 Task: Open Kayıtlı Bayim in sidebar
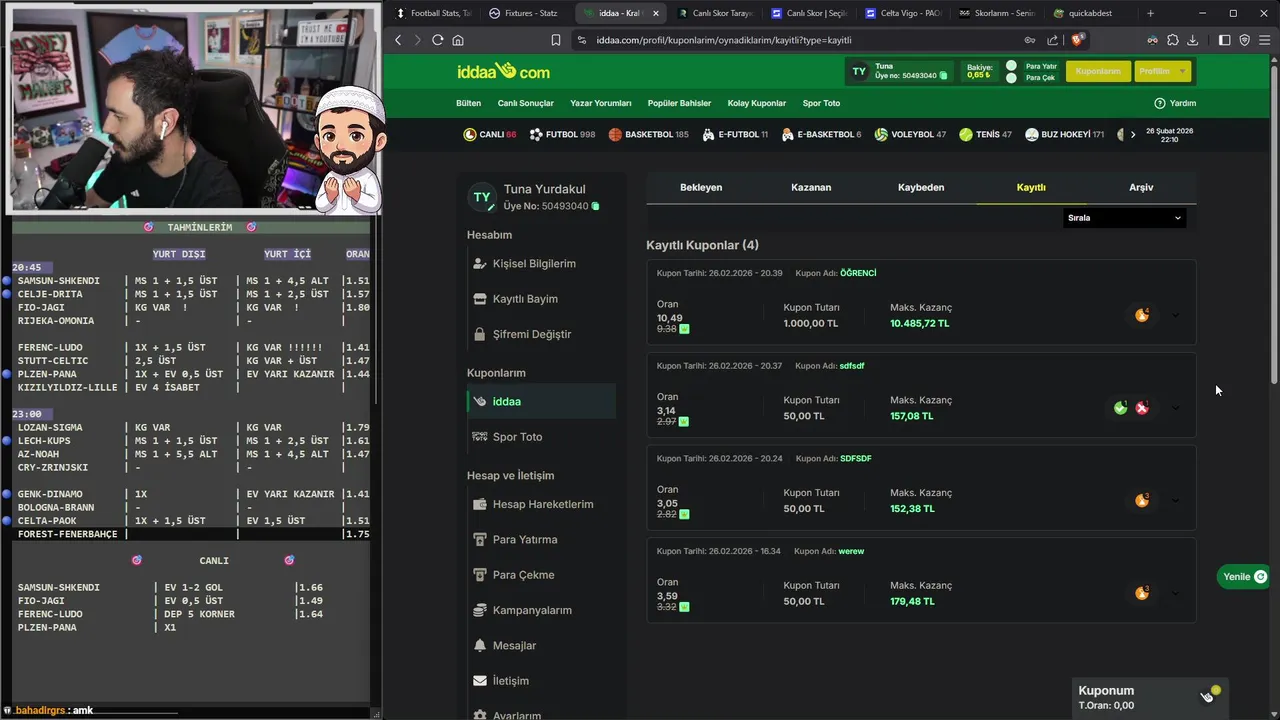(525, 299)
